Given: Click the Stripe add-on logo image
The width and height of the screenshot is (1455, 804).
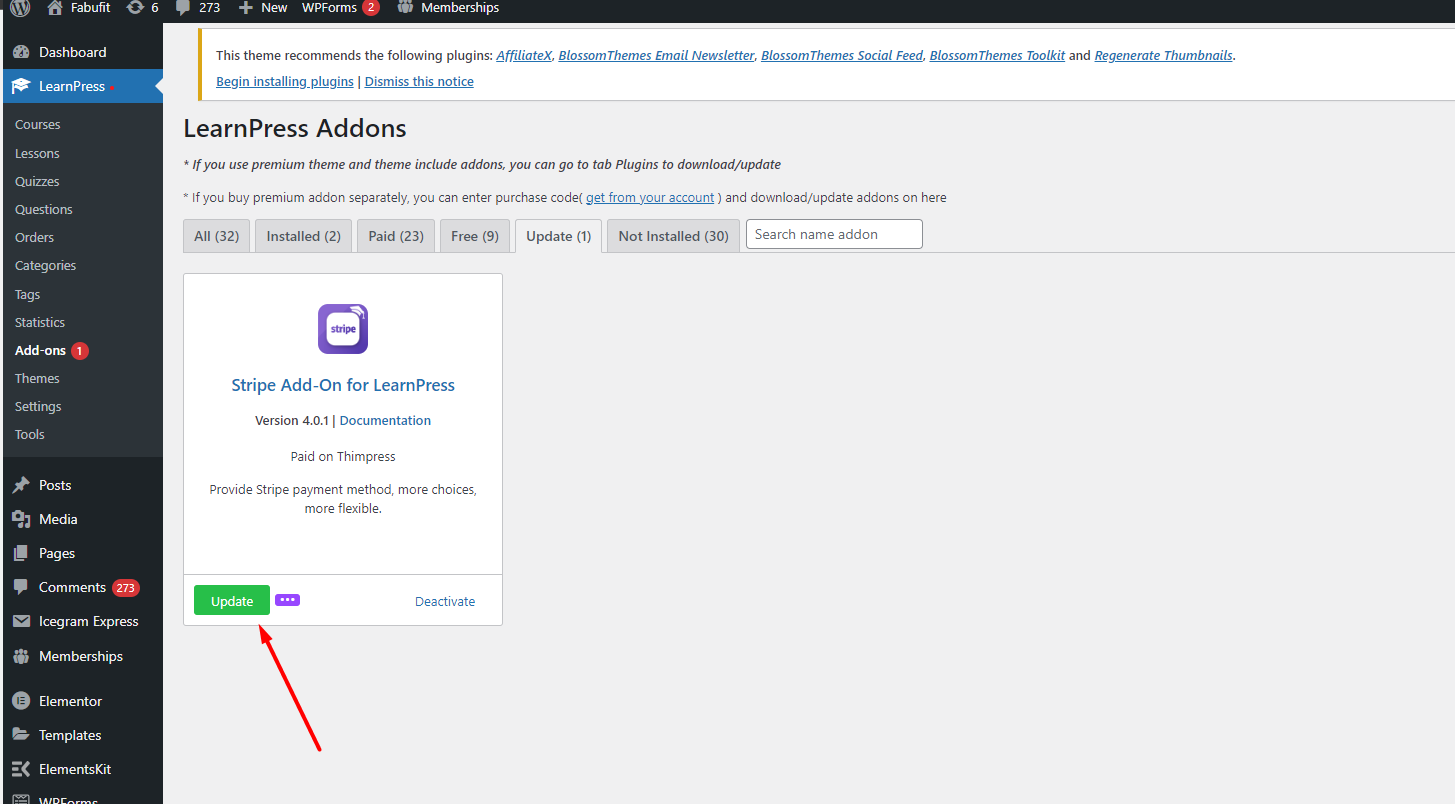Looking at the screenshot, I should pos(343,329).
